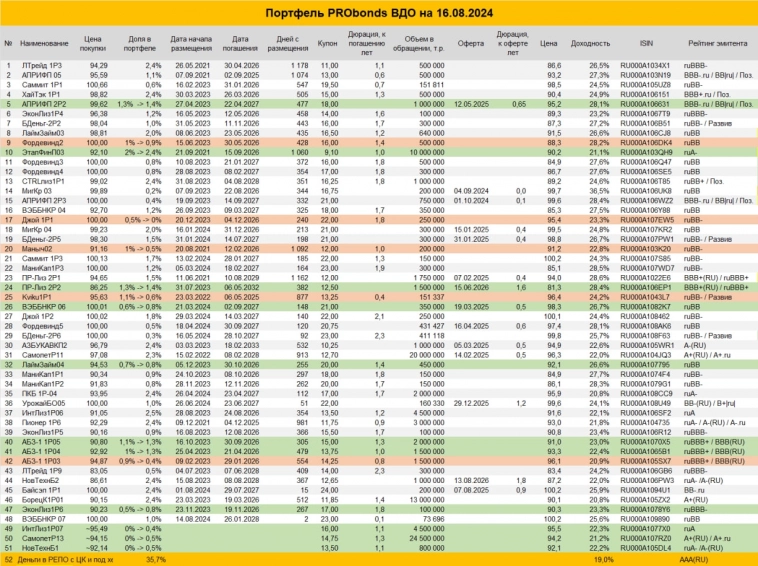Image resolution: width=758 pixels, height=566 pixels.
Task: Click the 'АПРИФП 05' name cell
Action: pos(42,75)
